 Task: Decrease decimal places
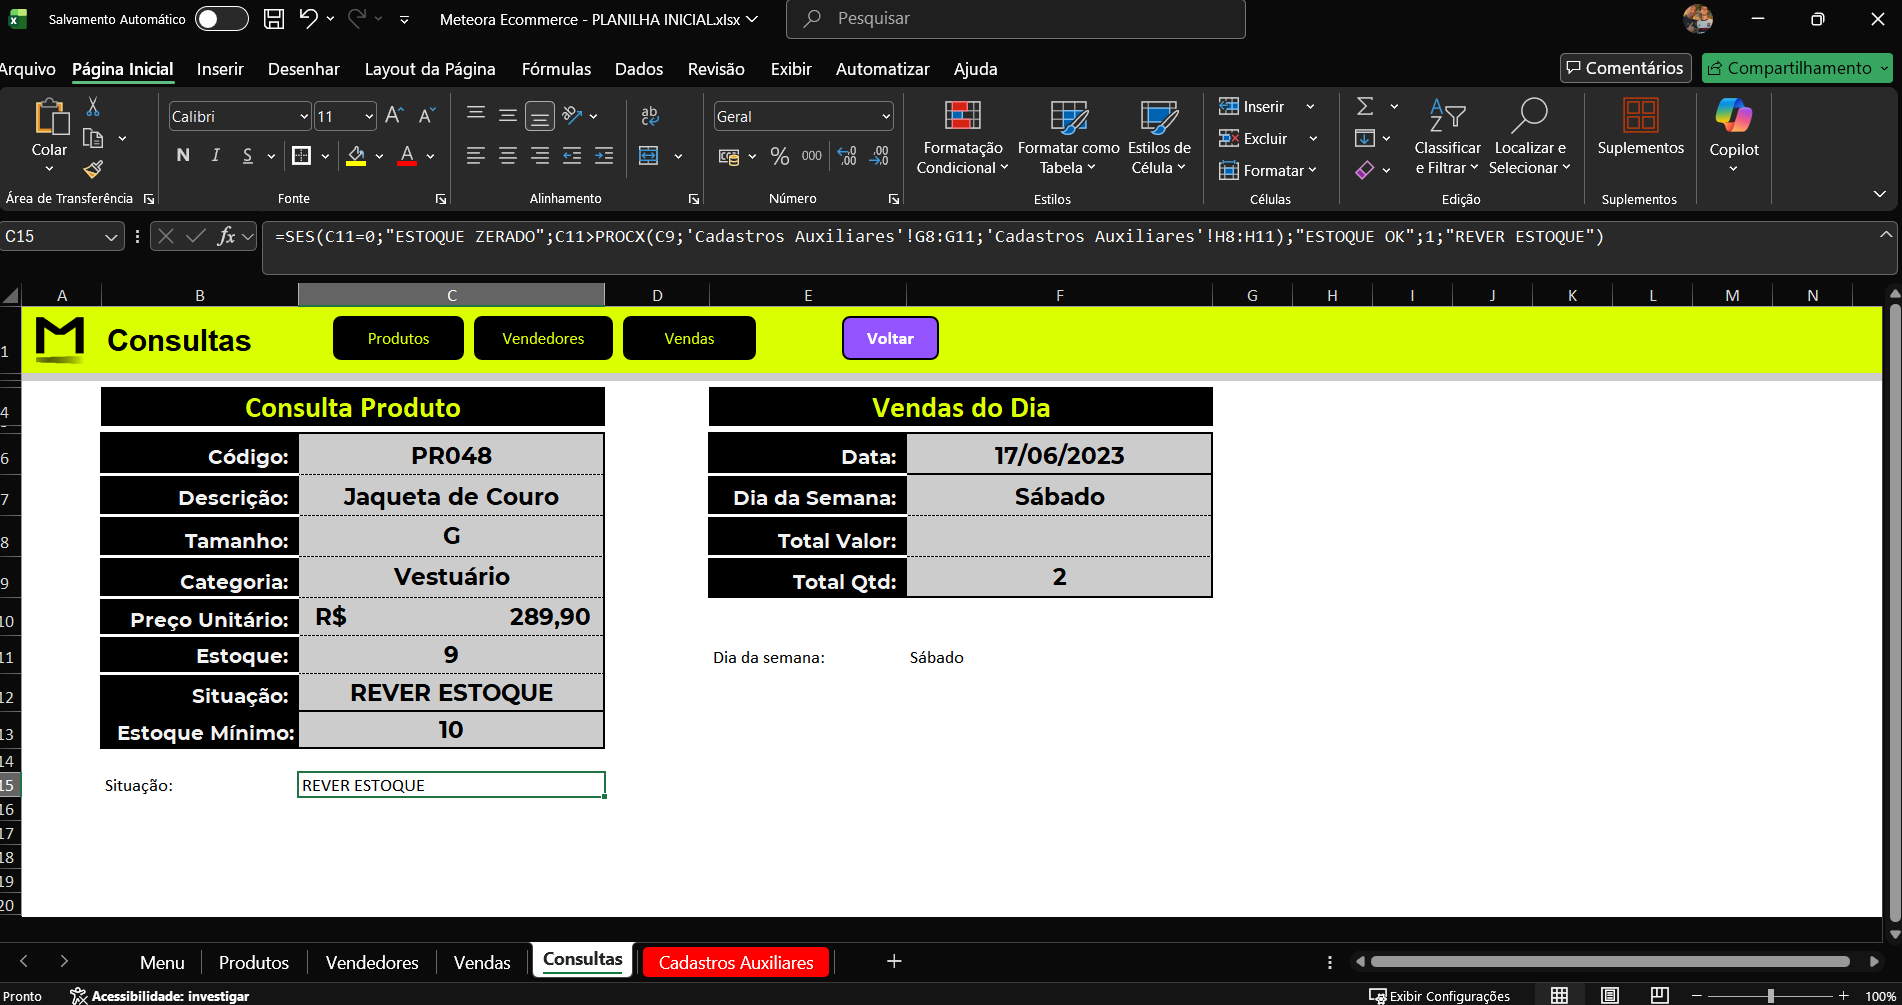point(879,156)
